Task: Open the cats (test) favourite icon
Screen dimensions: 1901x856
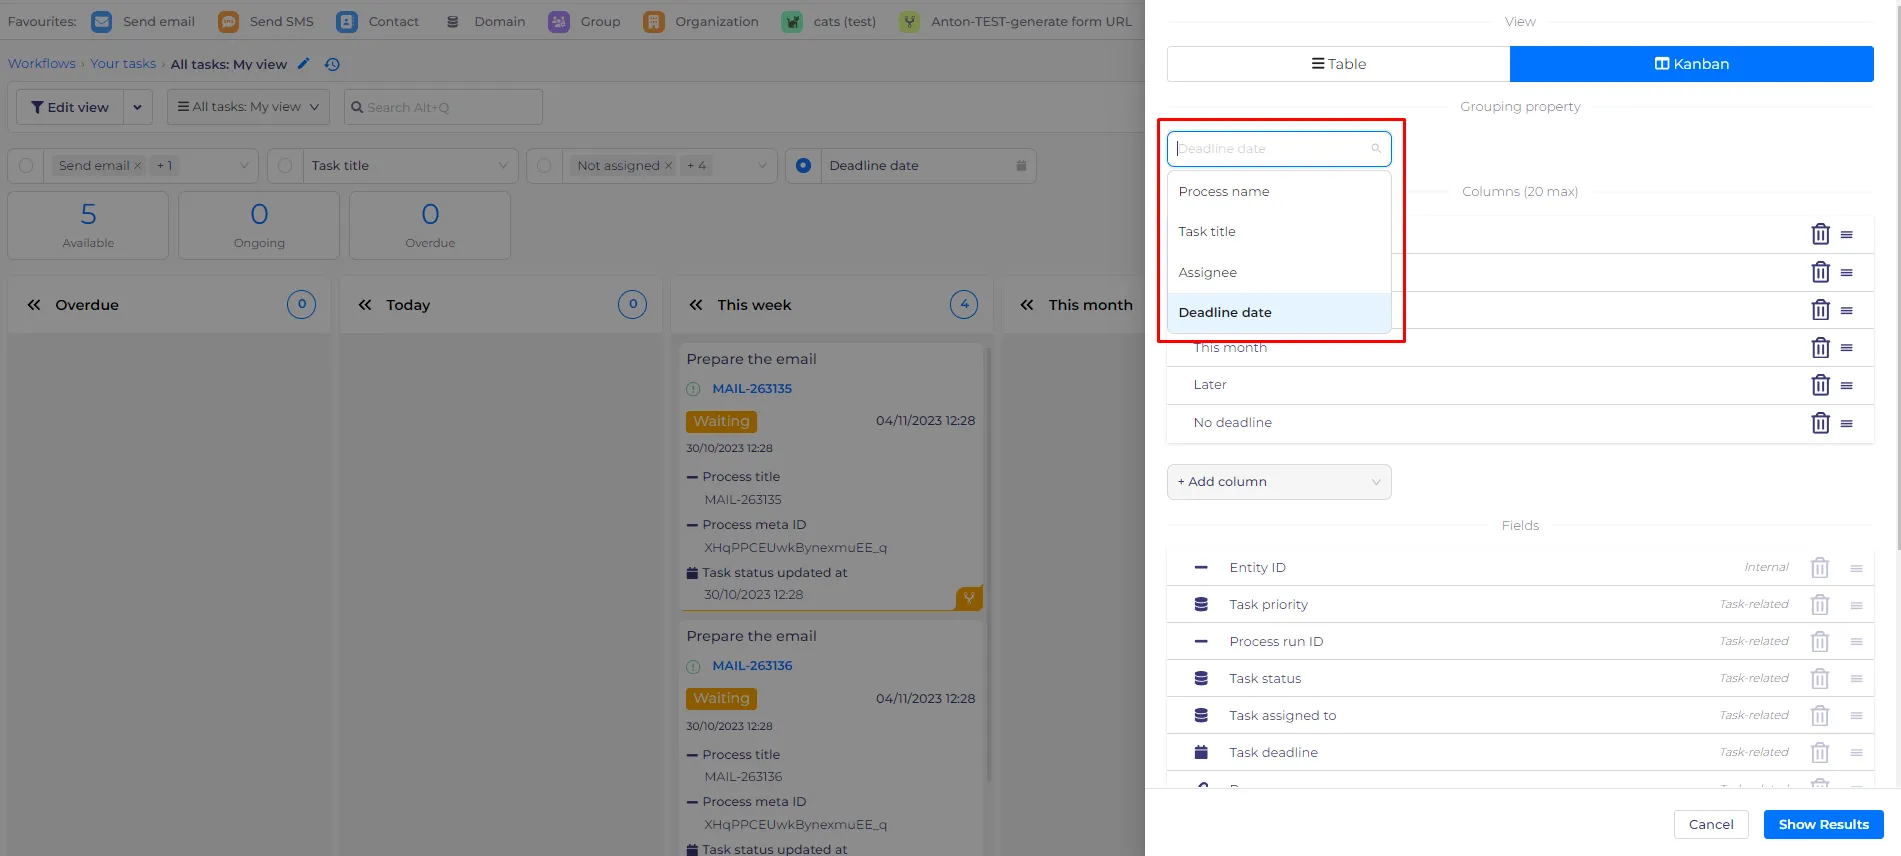Action: 792,21
